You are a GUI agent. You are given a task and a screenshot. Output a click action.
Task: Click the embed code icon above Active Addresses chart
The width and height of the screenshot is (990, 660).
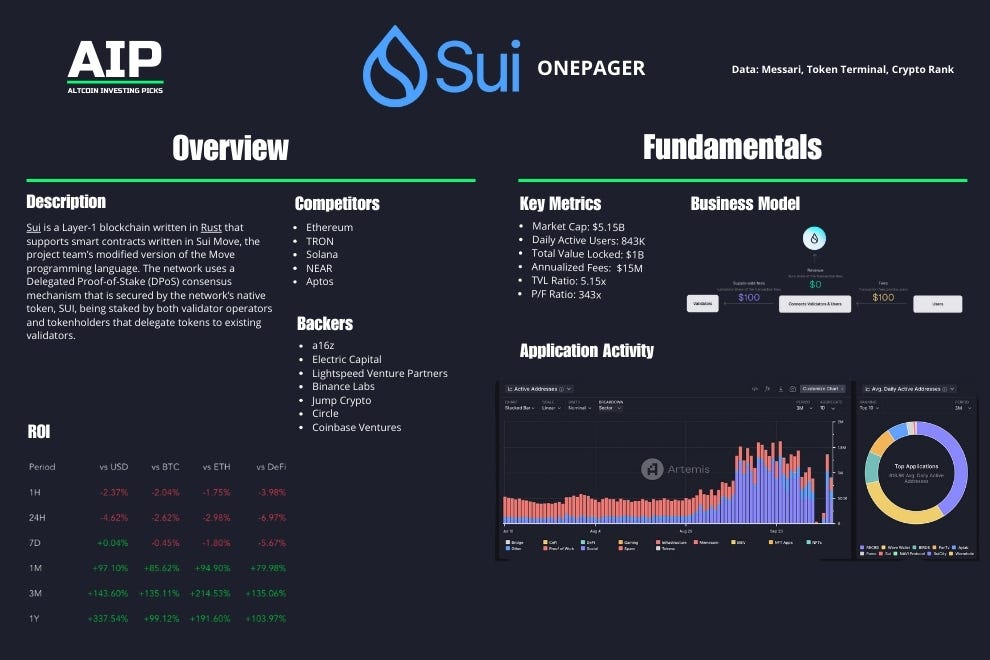pyautogui.click(x=754, y=389)
